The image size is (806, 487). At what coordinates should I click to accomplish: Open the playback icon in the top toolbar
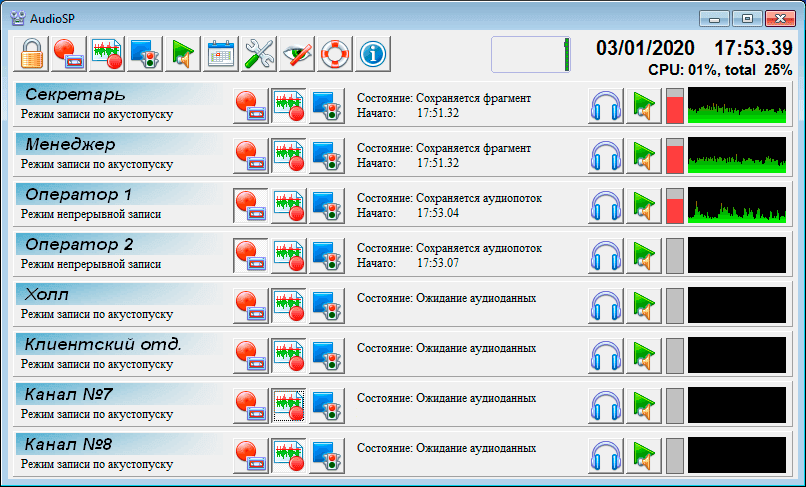[184, 53]
